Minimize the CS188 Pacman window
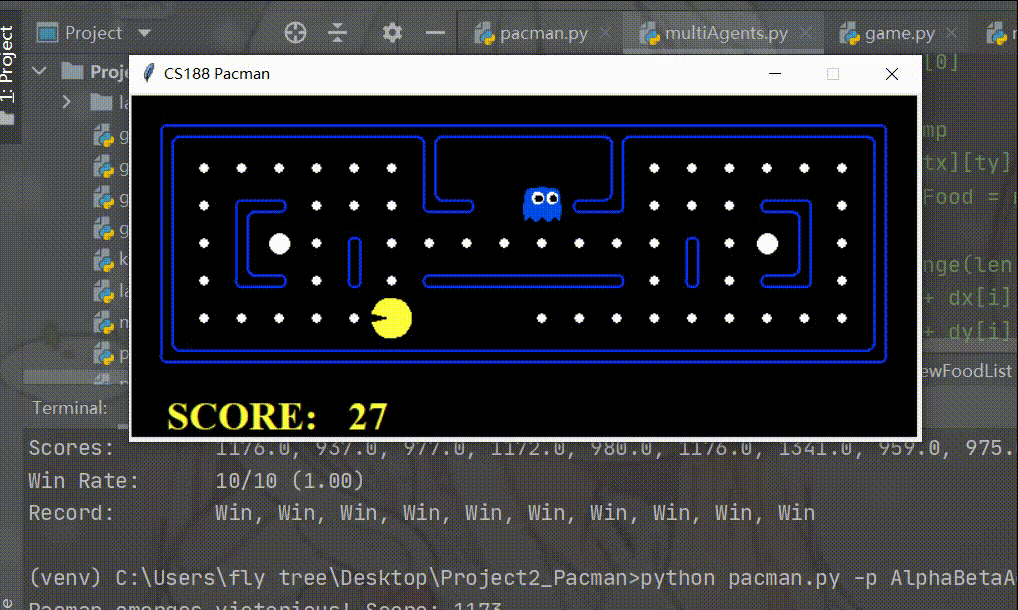The height and width of the screenshot is (610, 1018). [x=775, y=73]
